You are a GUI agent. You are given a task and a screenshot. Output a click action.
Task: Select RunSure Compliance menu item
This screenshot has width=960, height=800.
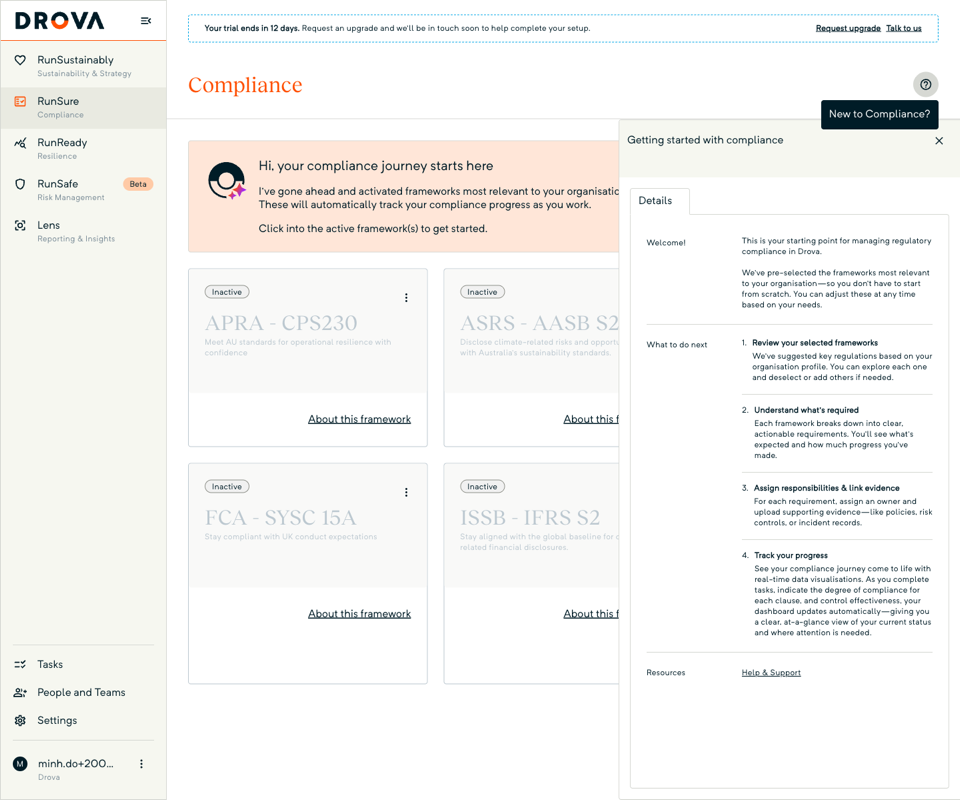tap(83, 108)
